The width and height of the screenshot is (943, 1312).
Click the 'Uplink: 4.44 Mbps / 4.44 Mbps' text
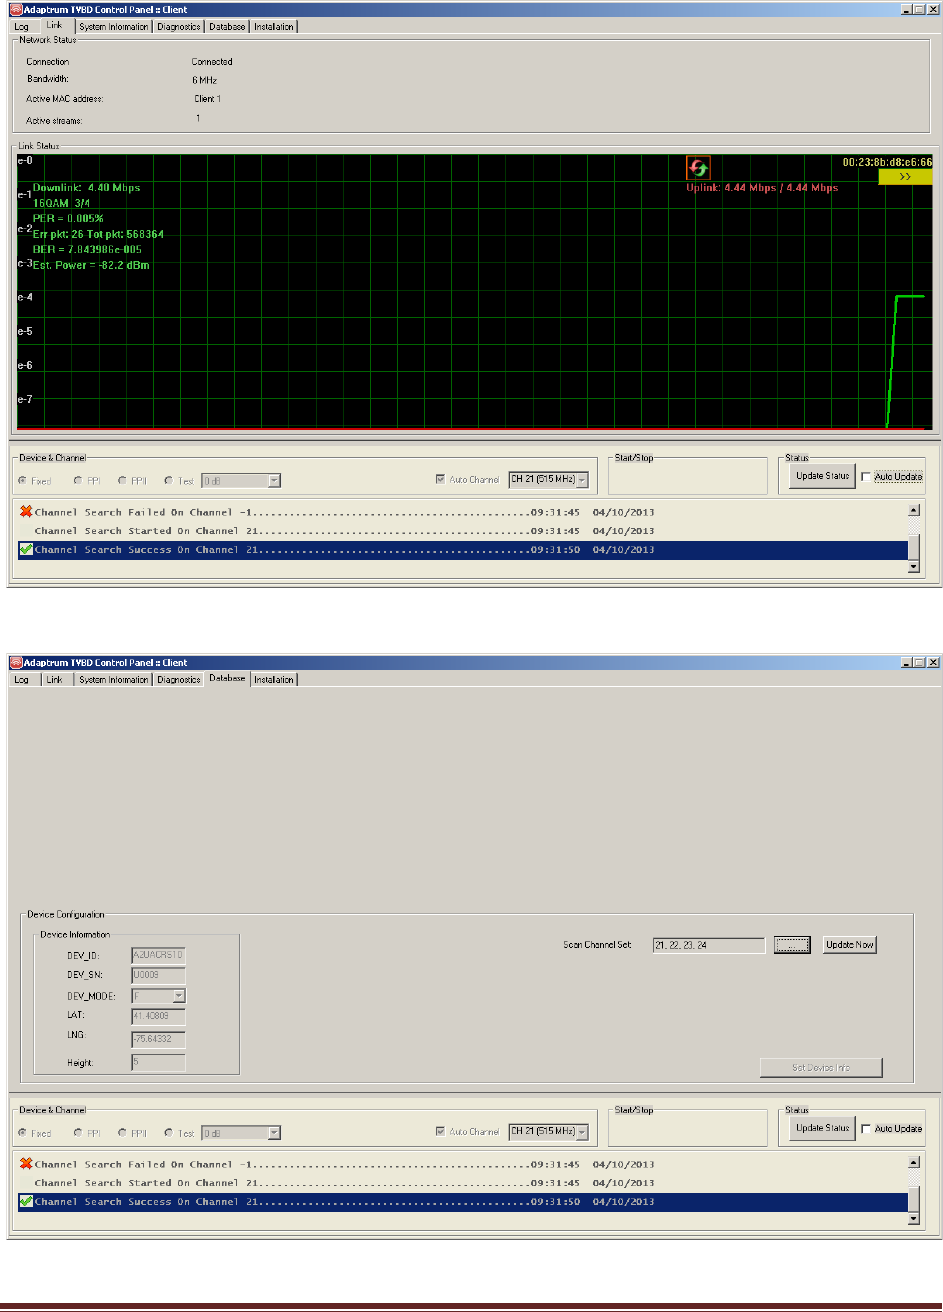pyautogui.click(x=761, y=188)
